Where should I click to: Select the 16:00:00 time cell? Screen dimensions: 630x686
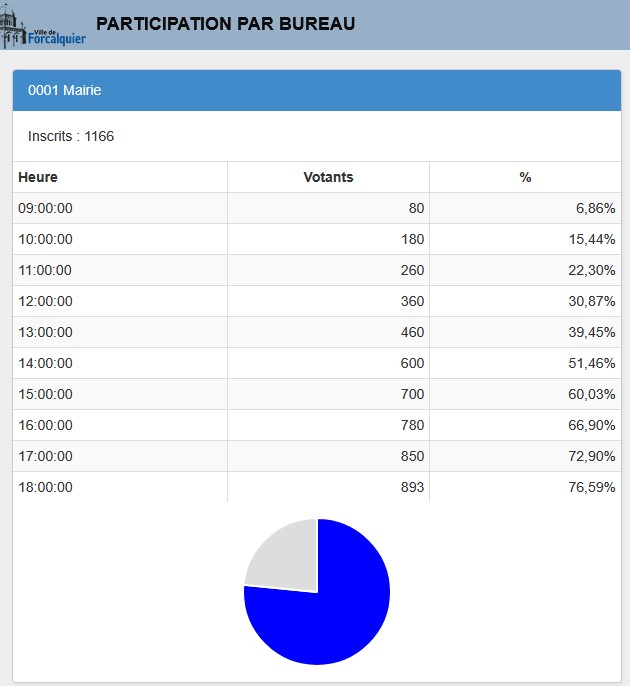[x=46, y=425]
